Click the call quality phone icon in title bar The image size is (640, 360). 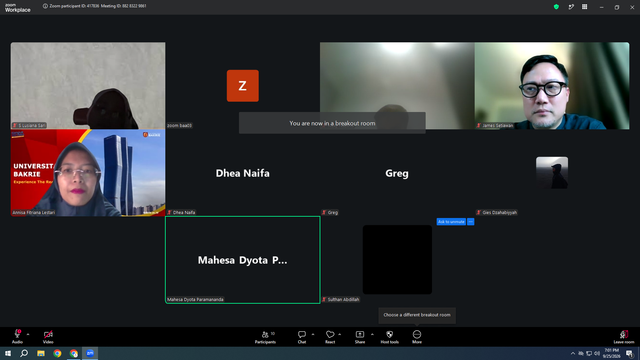point(571,7)
